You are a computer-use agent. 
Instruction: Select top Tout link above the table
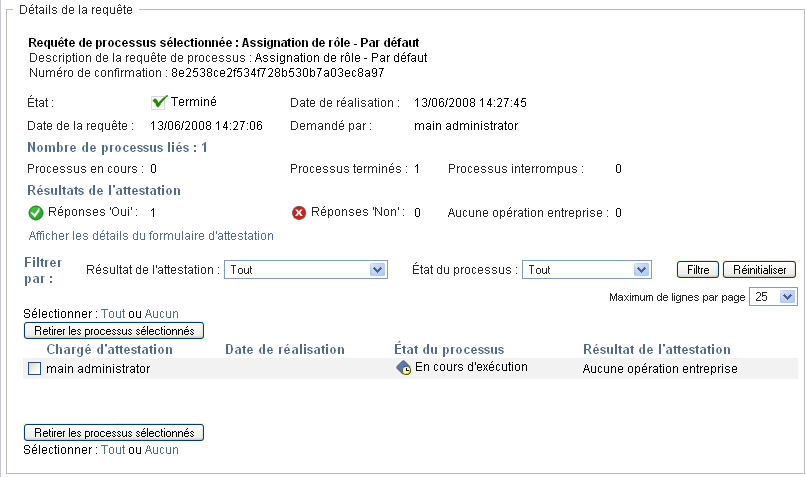[113, 314]
